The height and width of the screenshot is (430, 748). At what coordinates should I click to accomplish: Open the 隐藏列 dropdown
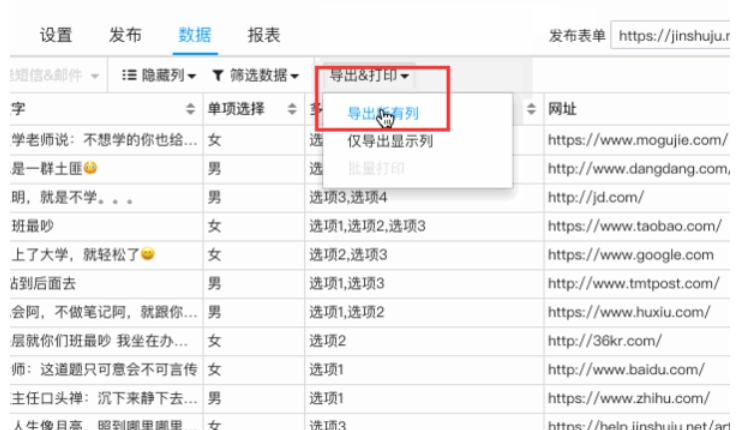point(159,75)
